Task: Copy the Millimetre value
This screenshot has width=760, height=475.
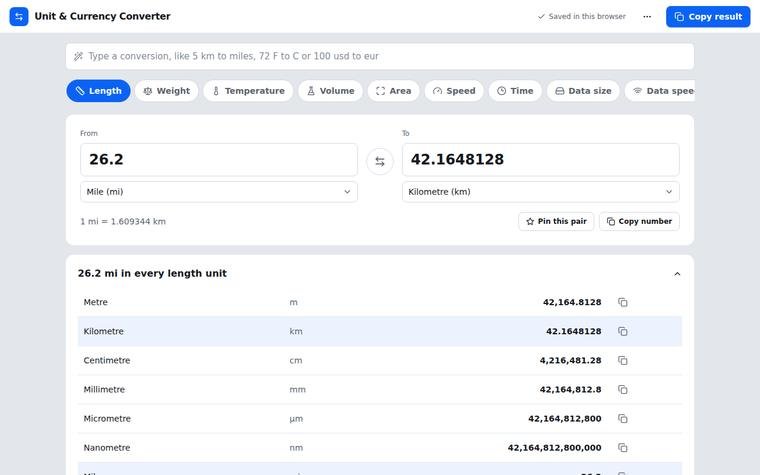Action: [623, 390]
